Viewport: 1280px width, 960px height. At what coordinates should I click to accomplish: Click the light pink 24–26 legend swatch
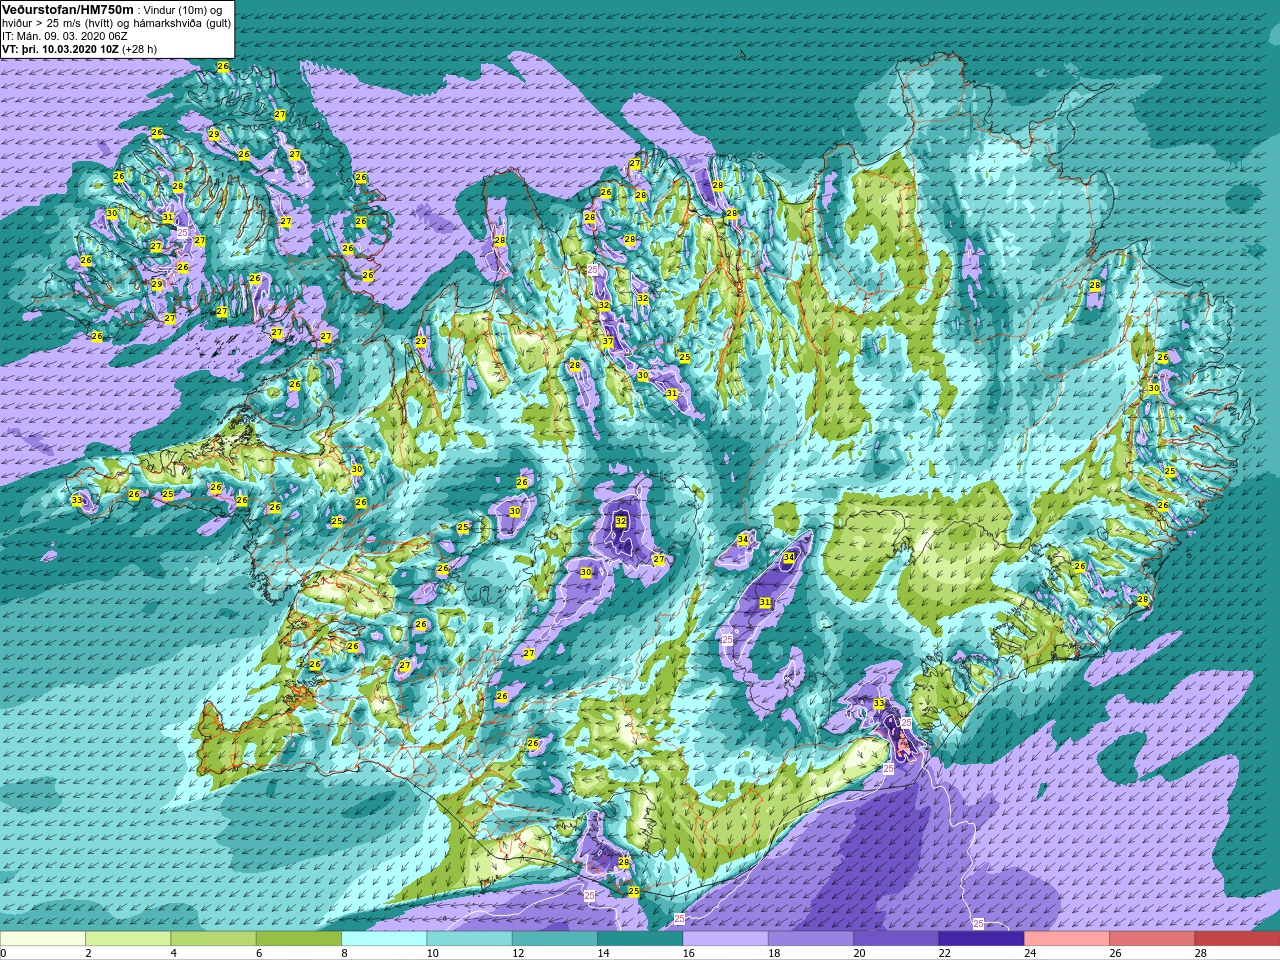pyautogui.click(x=1066, y=939)
